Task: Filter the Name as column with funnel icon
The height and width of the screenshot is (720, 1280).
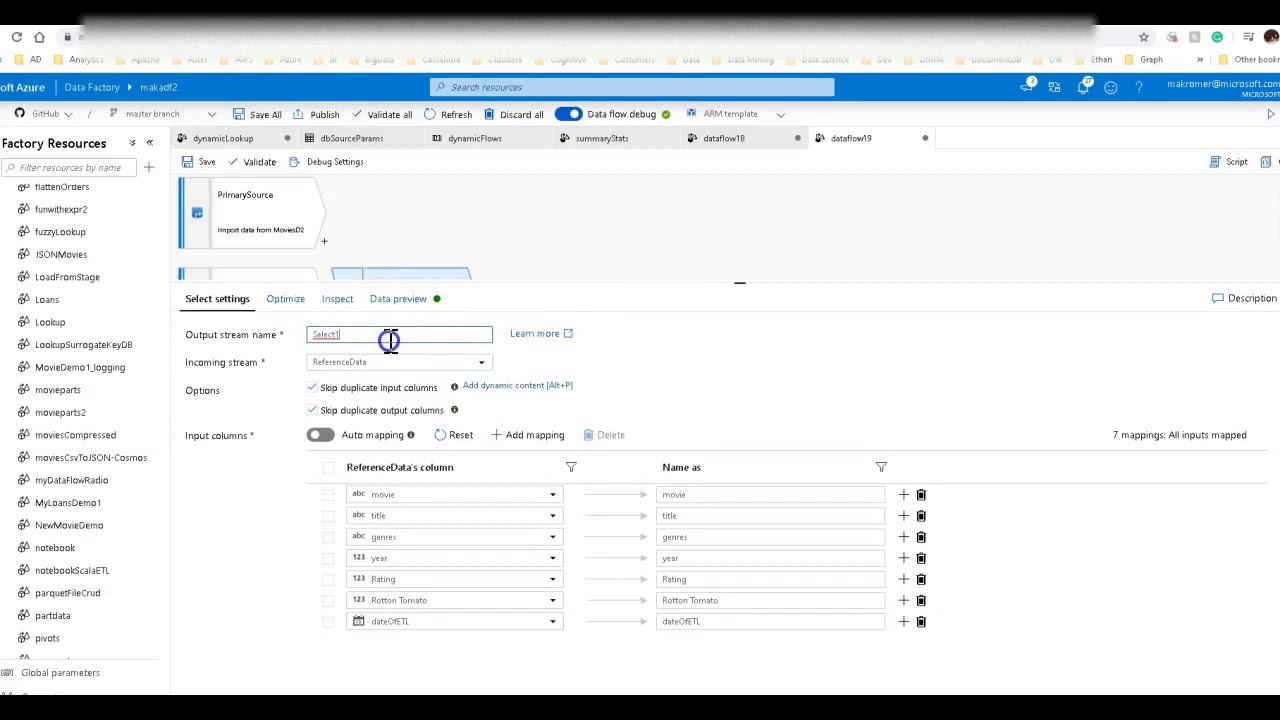Action: point(881,467)
